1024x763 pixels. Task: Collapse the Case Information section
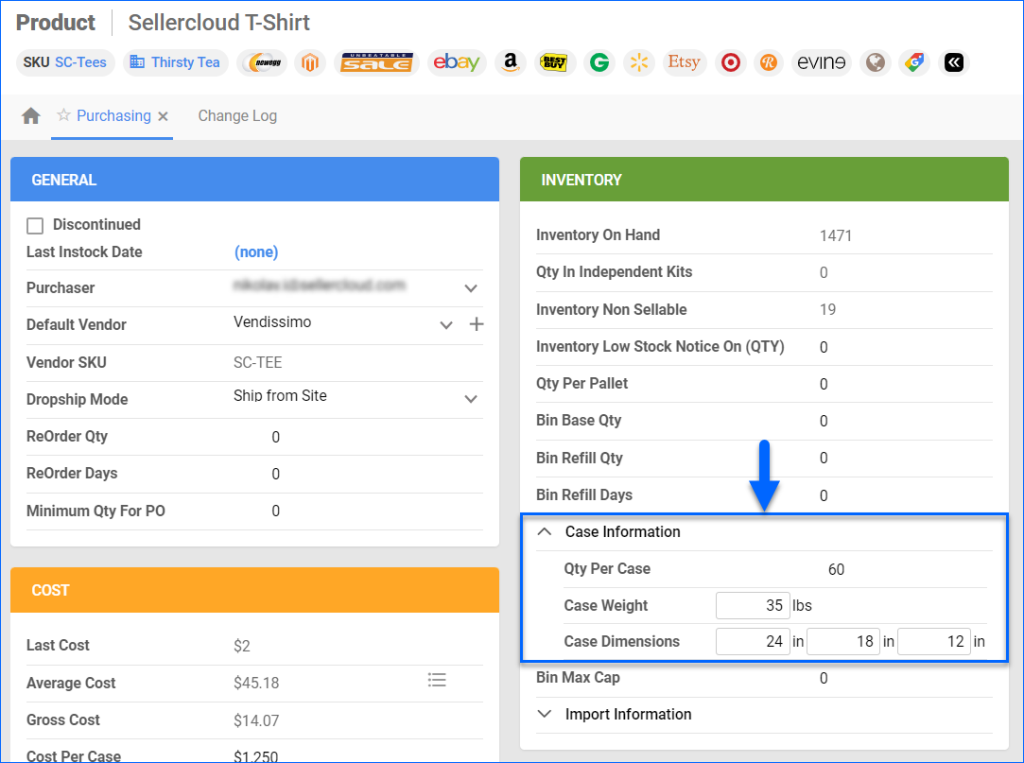[544, 532]
